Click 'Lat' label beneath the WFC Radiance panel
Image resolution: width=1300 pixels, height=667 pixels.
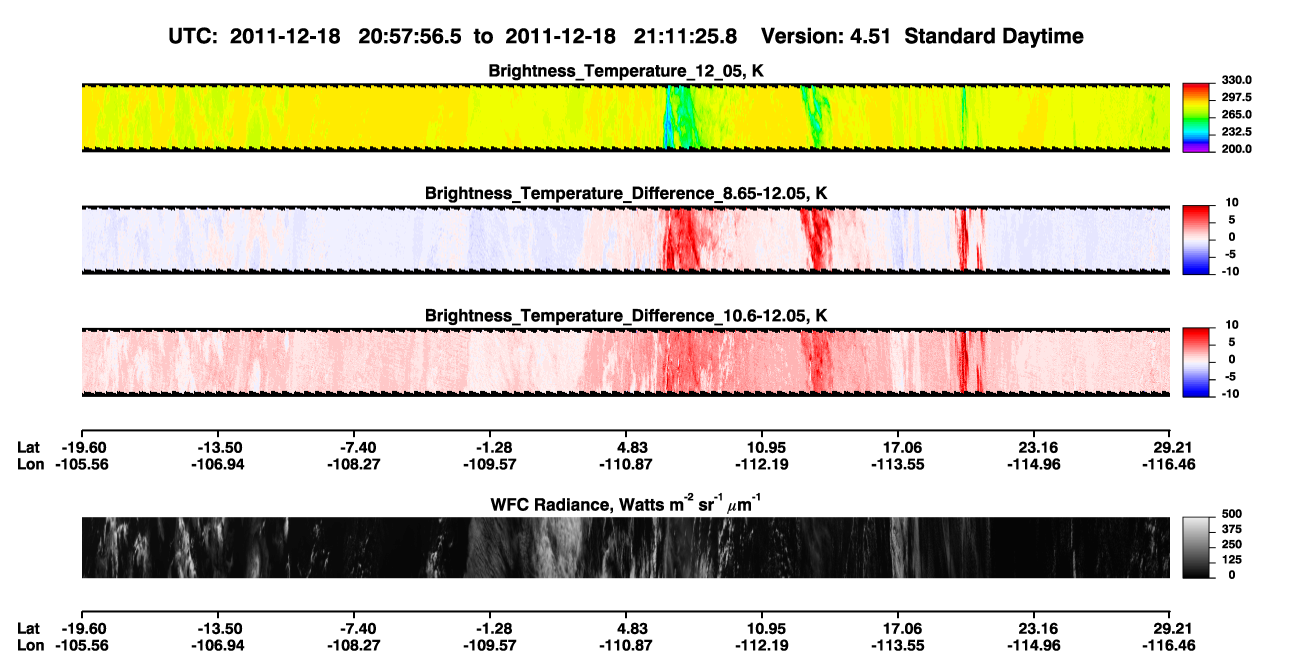(x=28, y=629)
